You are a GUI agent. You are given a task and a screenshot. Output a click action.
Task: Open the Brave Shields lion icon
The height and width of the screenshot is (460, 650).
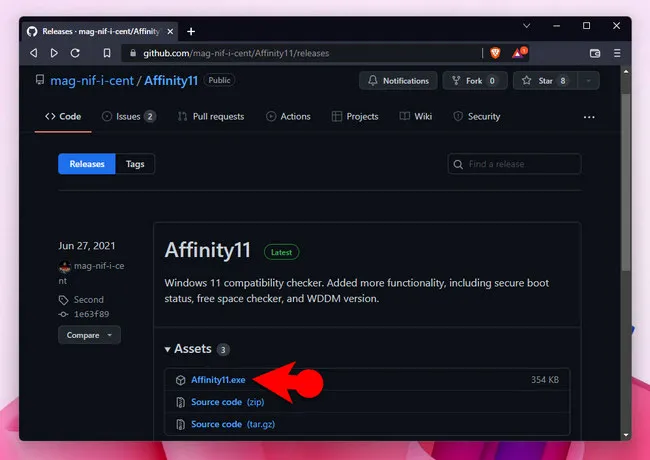(495, 53)
